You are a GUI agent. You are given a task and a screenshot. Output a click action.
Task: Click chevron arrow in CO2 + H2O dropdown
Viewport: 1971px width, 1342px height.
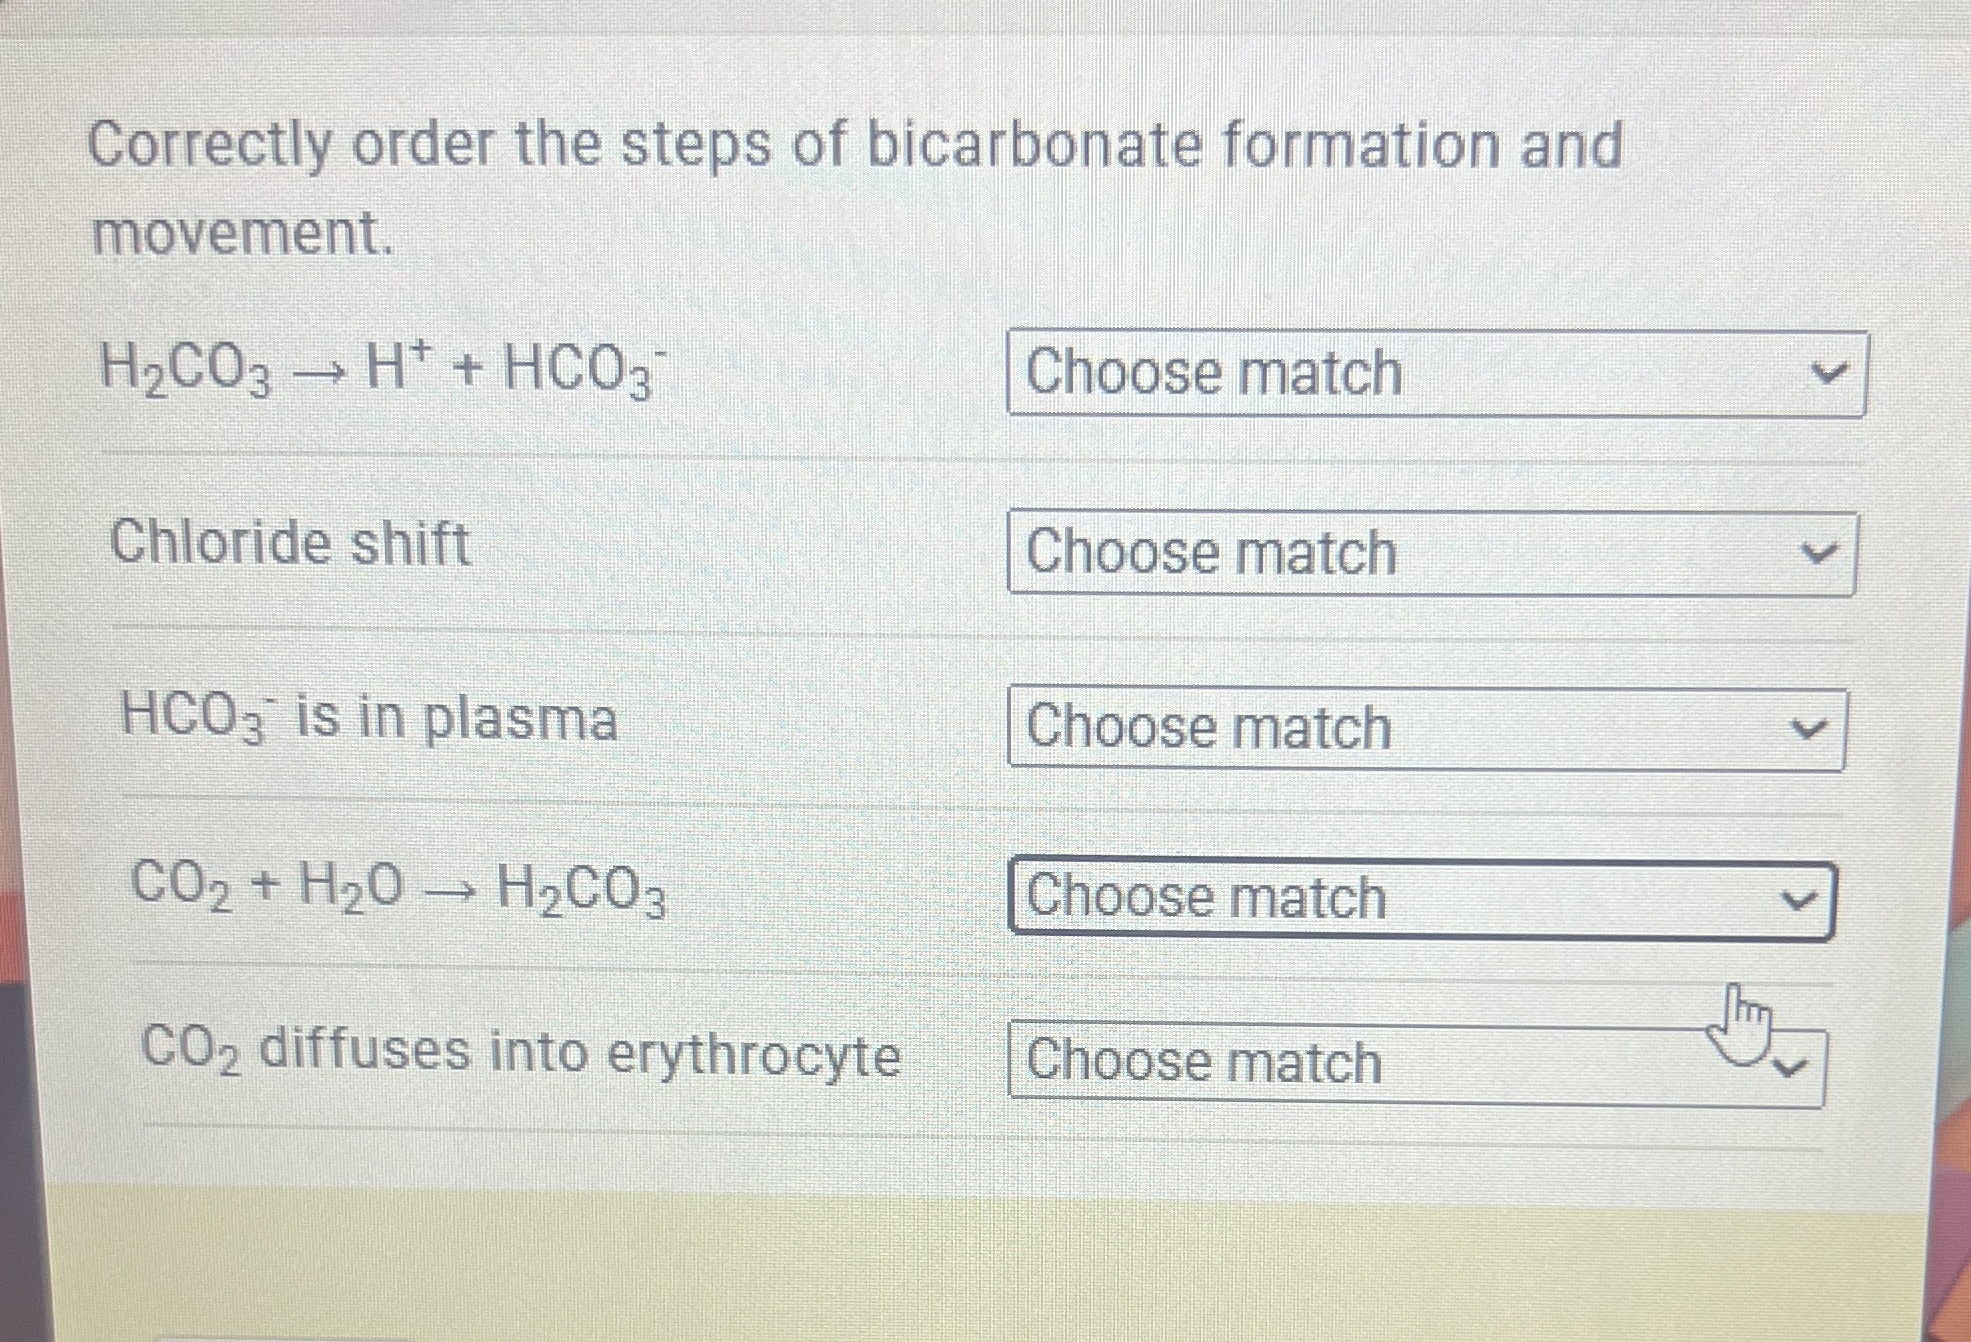point(1799,901)
